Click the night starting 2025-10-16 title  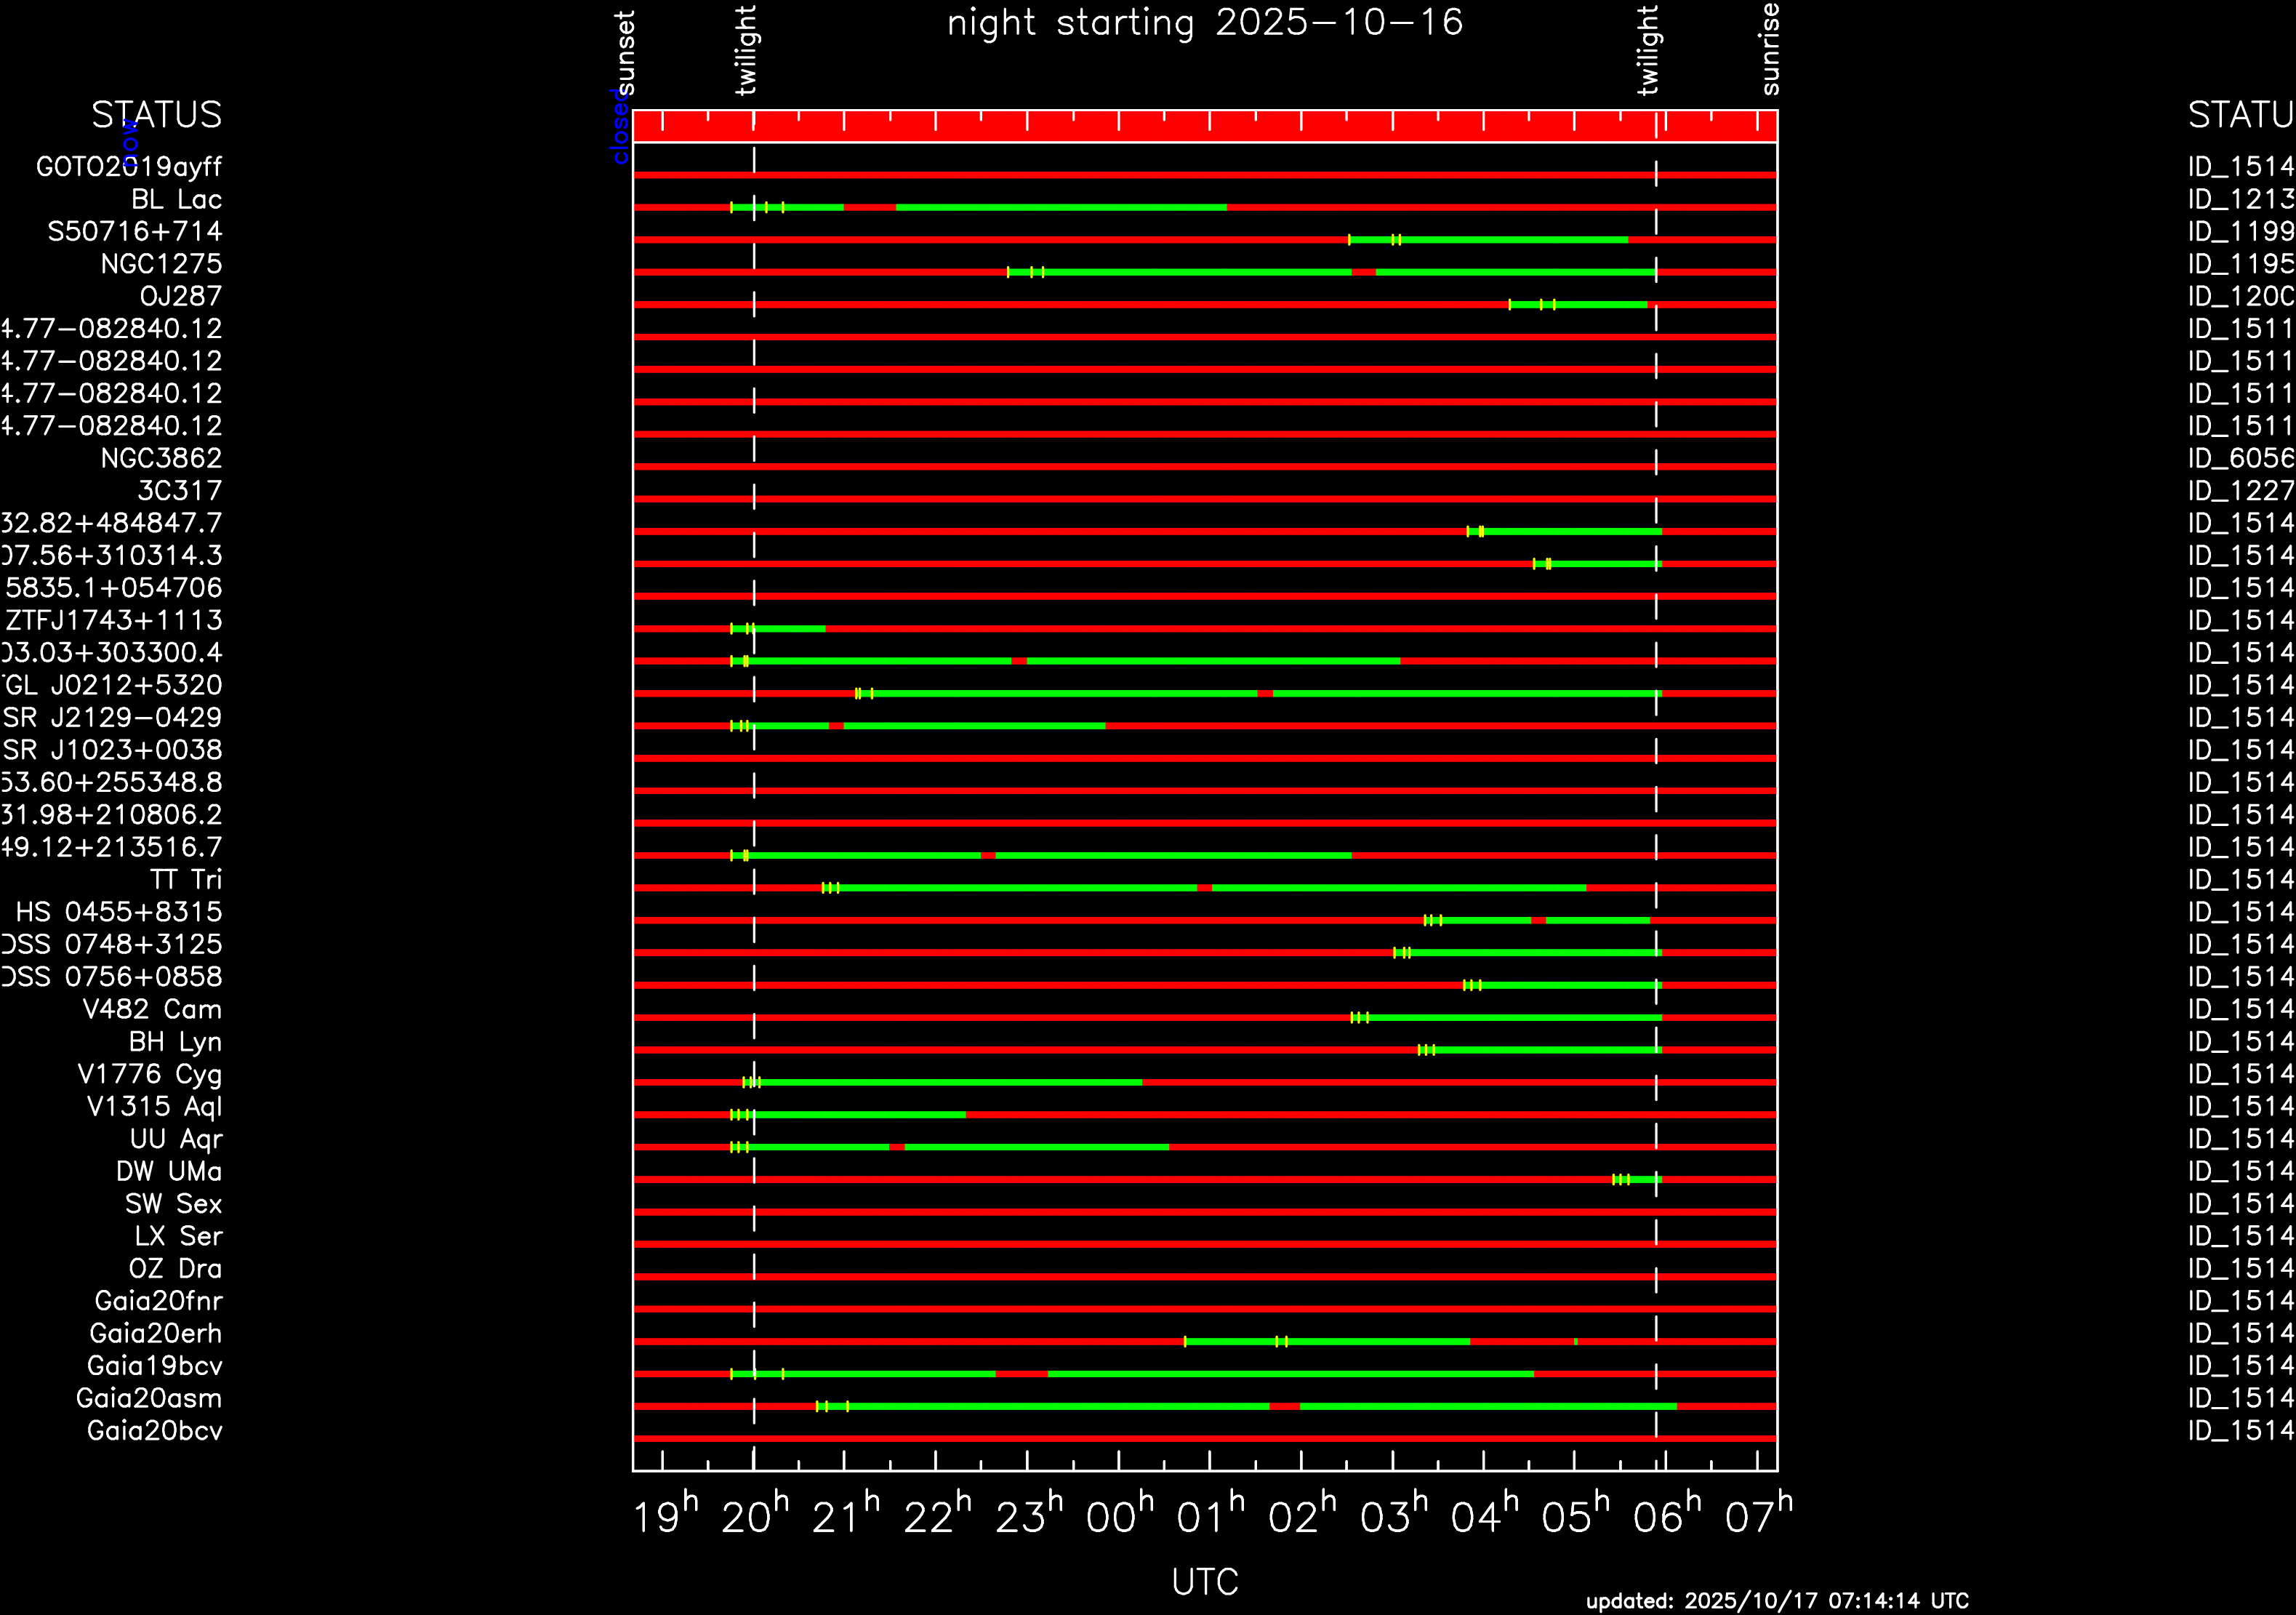1204,22
